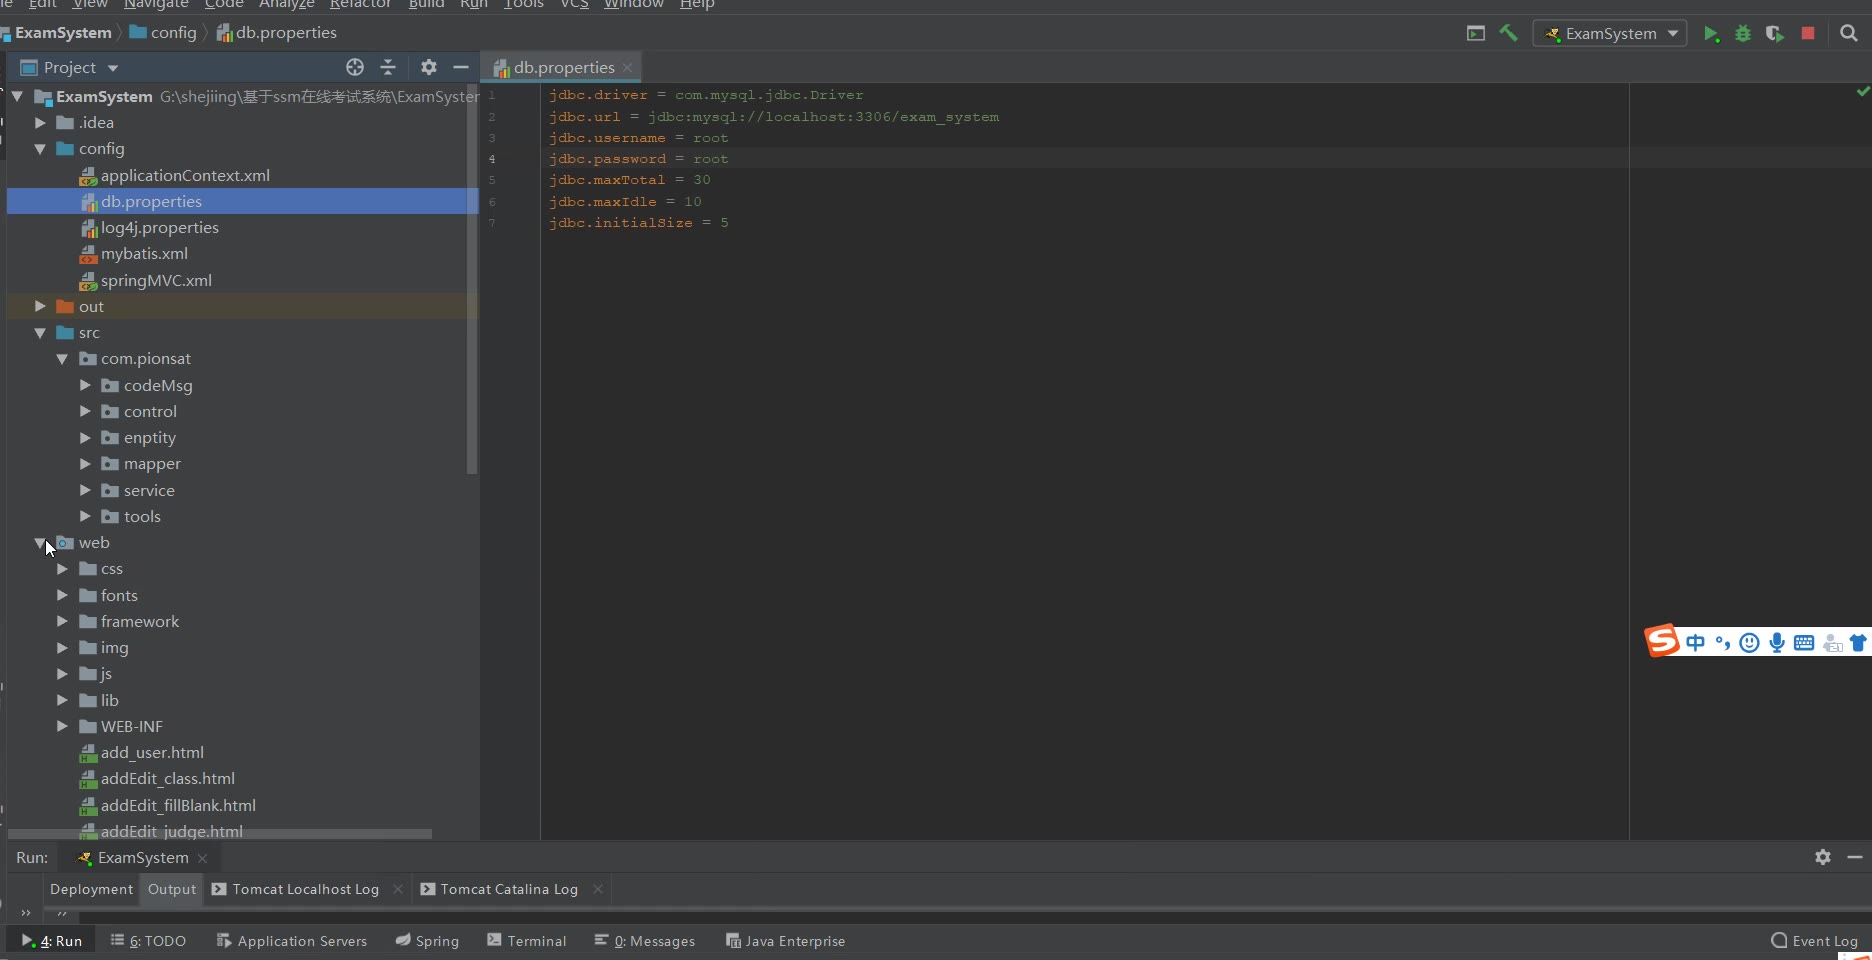This screenshot has height=960, width=1872.
Task: Click Run with Coverage icon
Action: 1775,34
